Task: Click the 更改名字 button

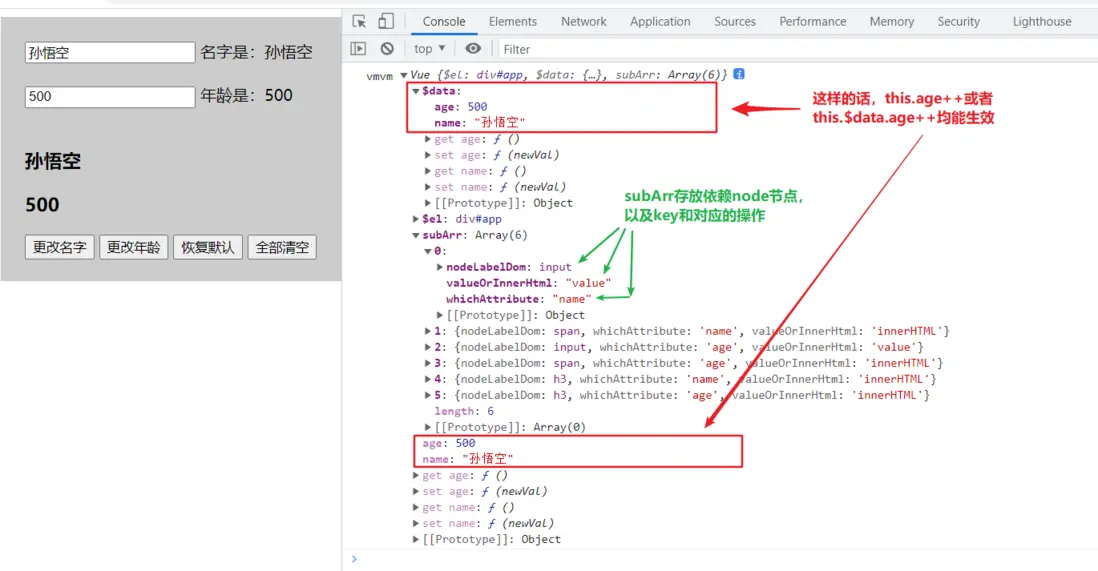Action: (60, 247)
